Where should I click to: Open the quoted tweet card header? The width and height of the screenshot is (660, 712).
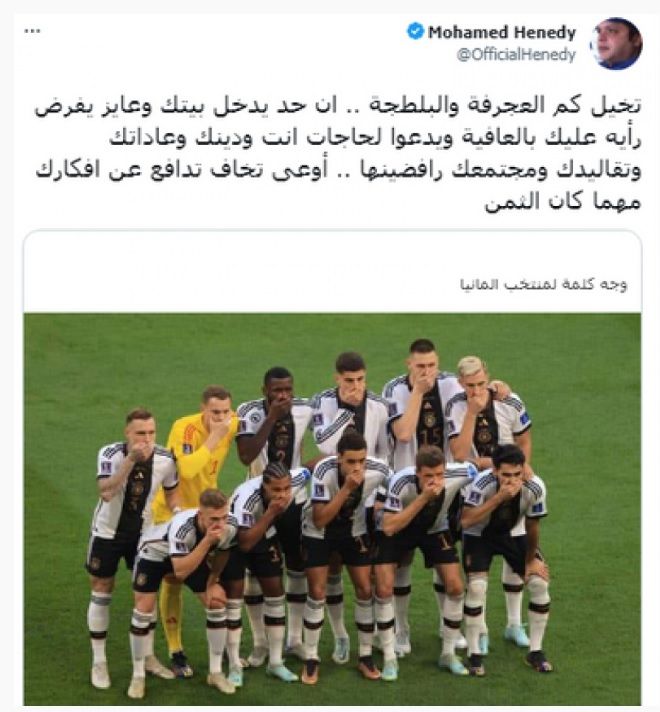(332, 272)
